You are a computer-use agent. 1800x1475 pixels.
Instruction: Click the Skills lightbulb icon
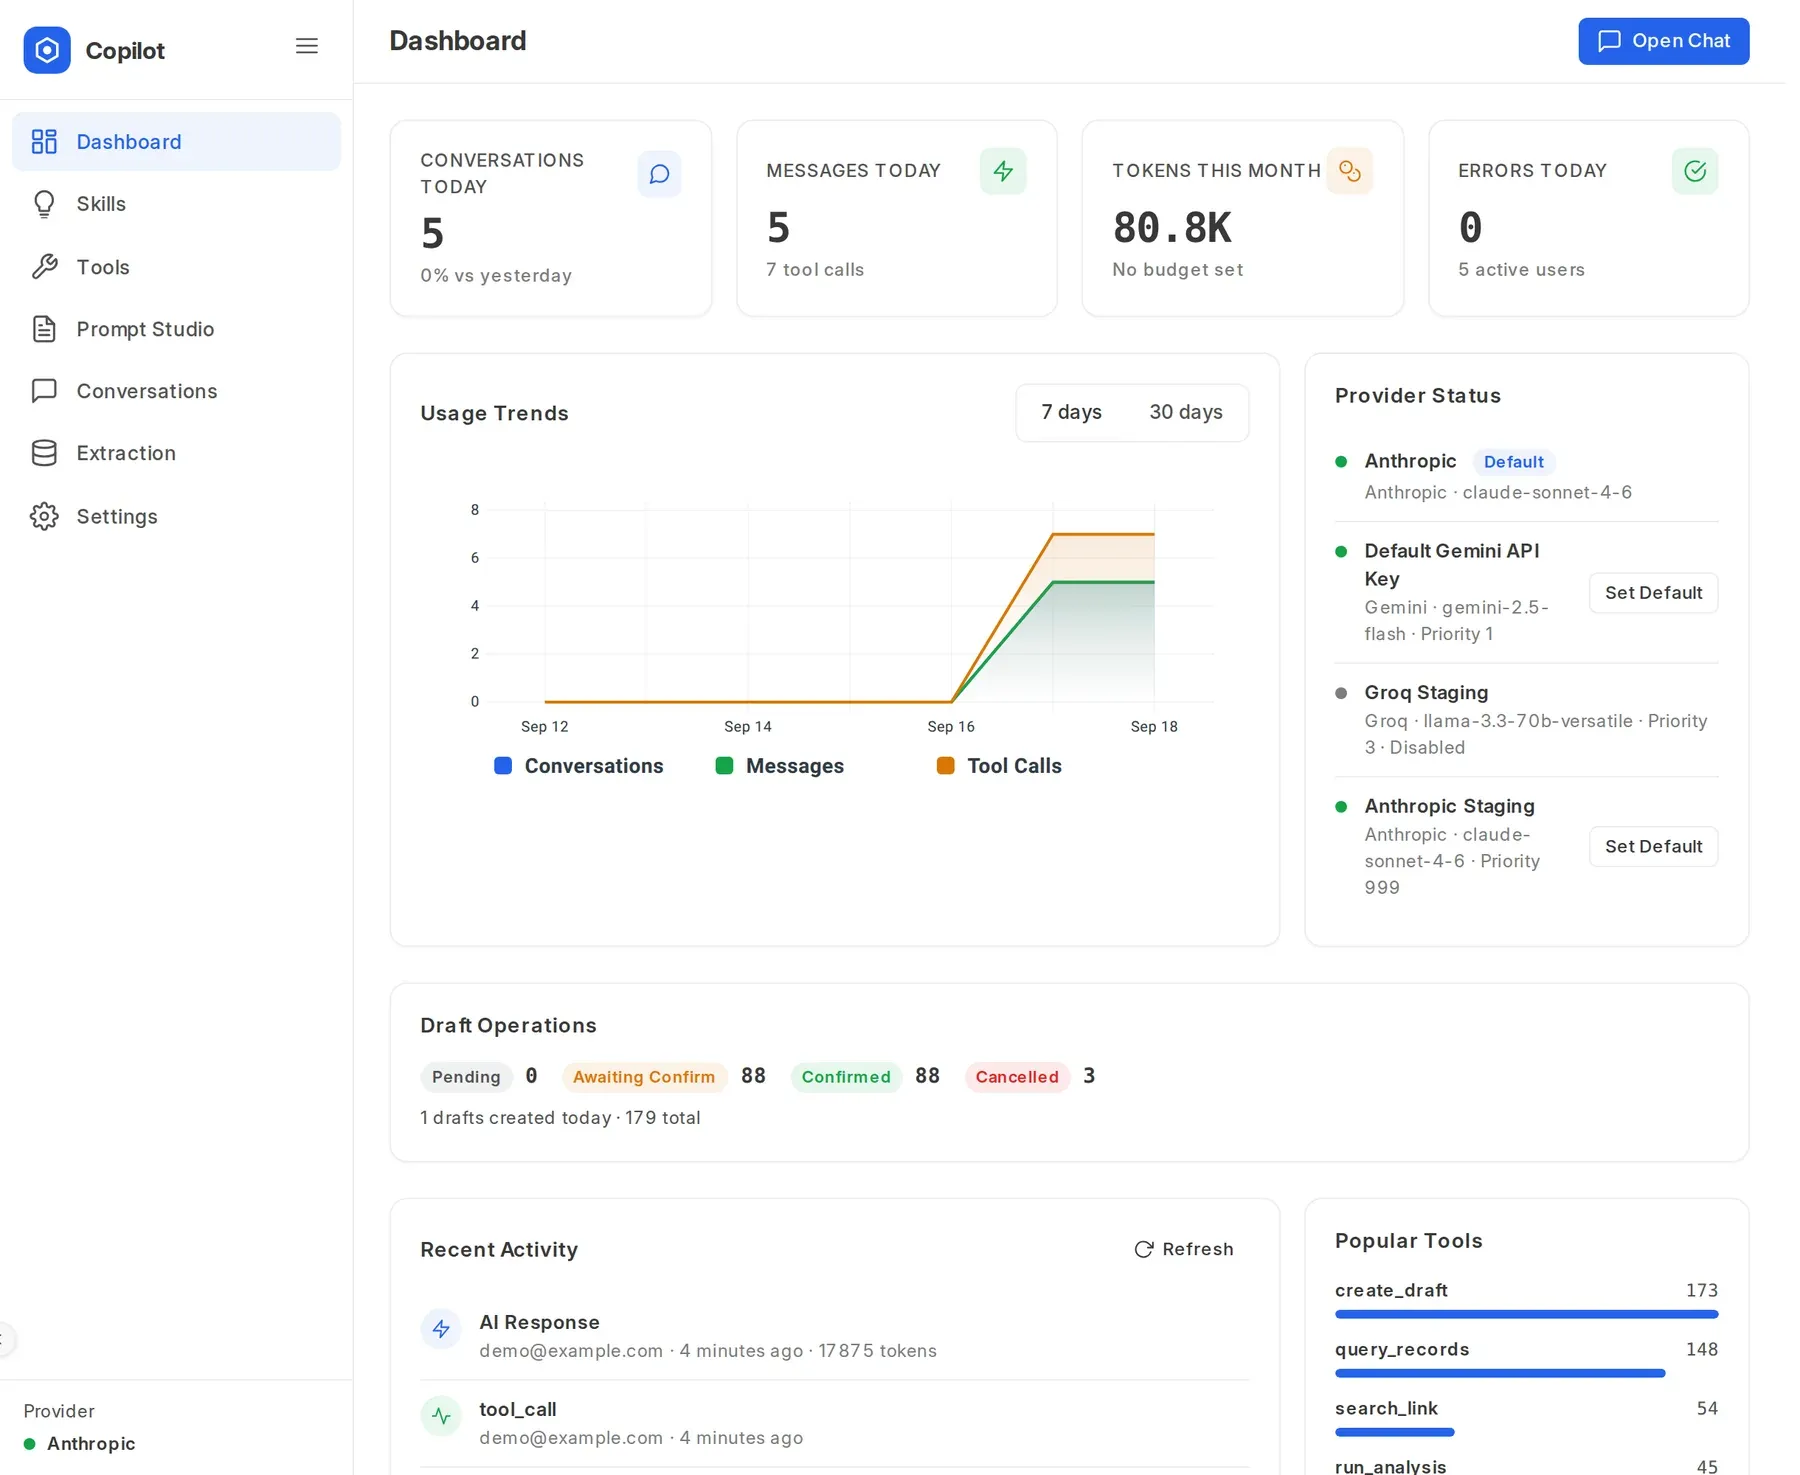pos(44,204)
